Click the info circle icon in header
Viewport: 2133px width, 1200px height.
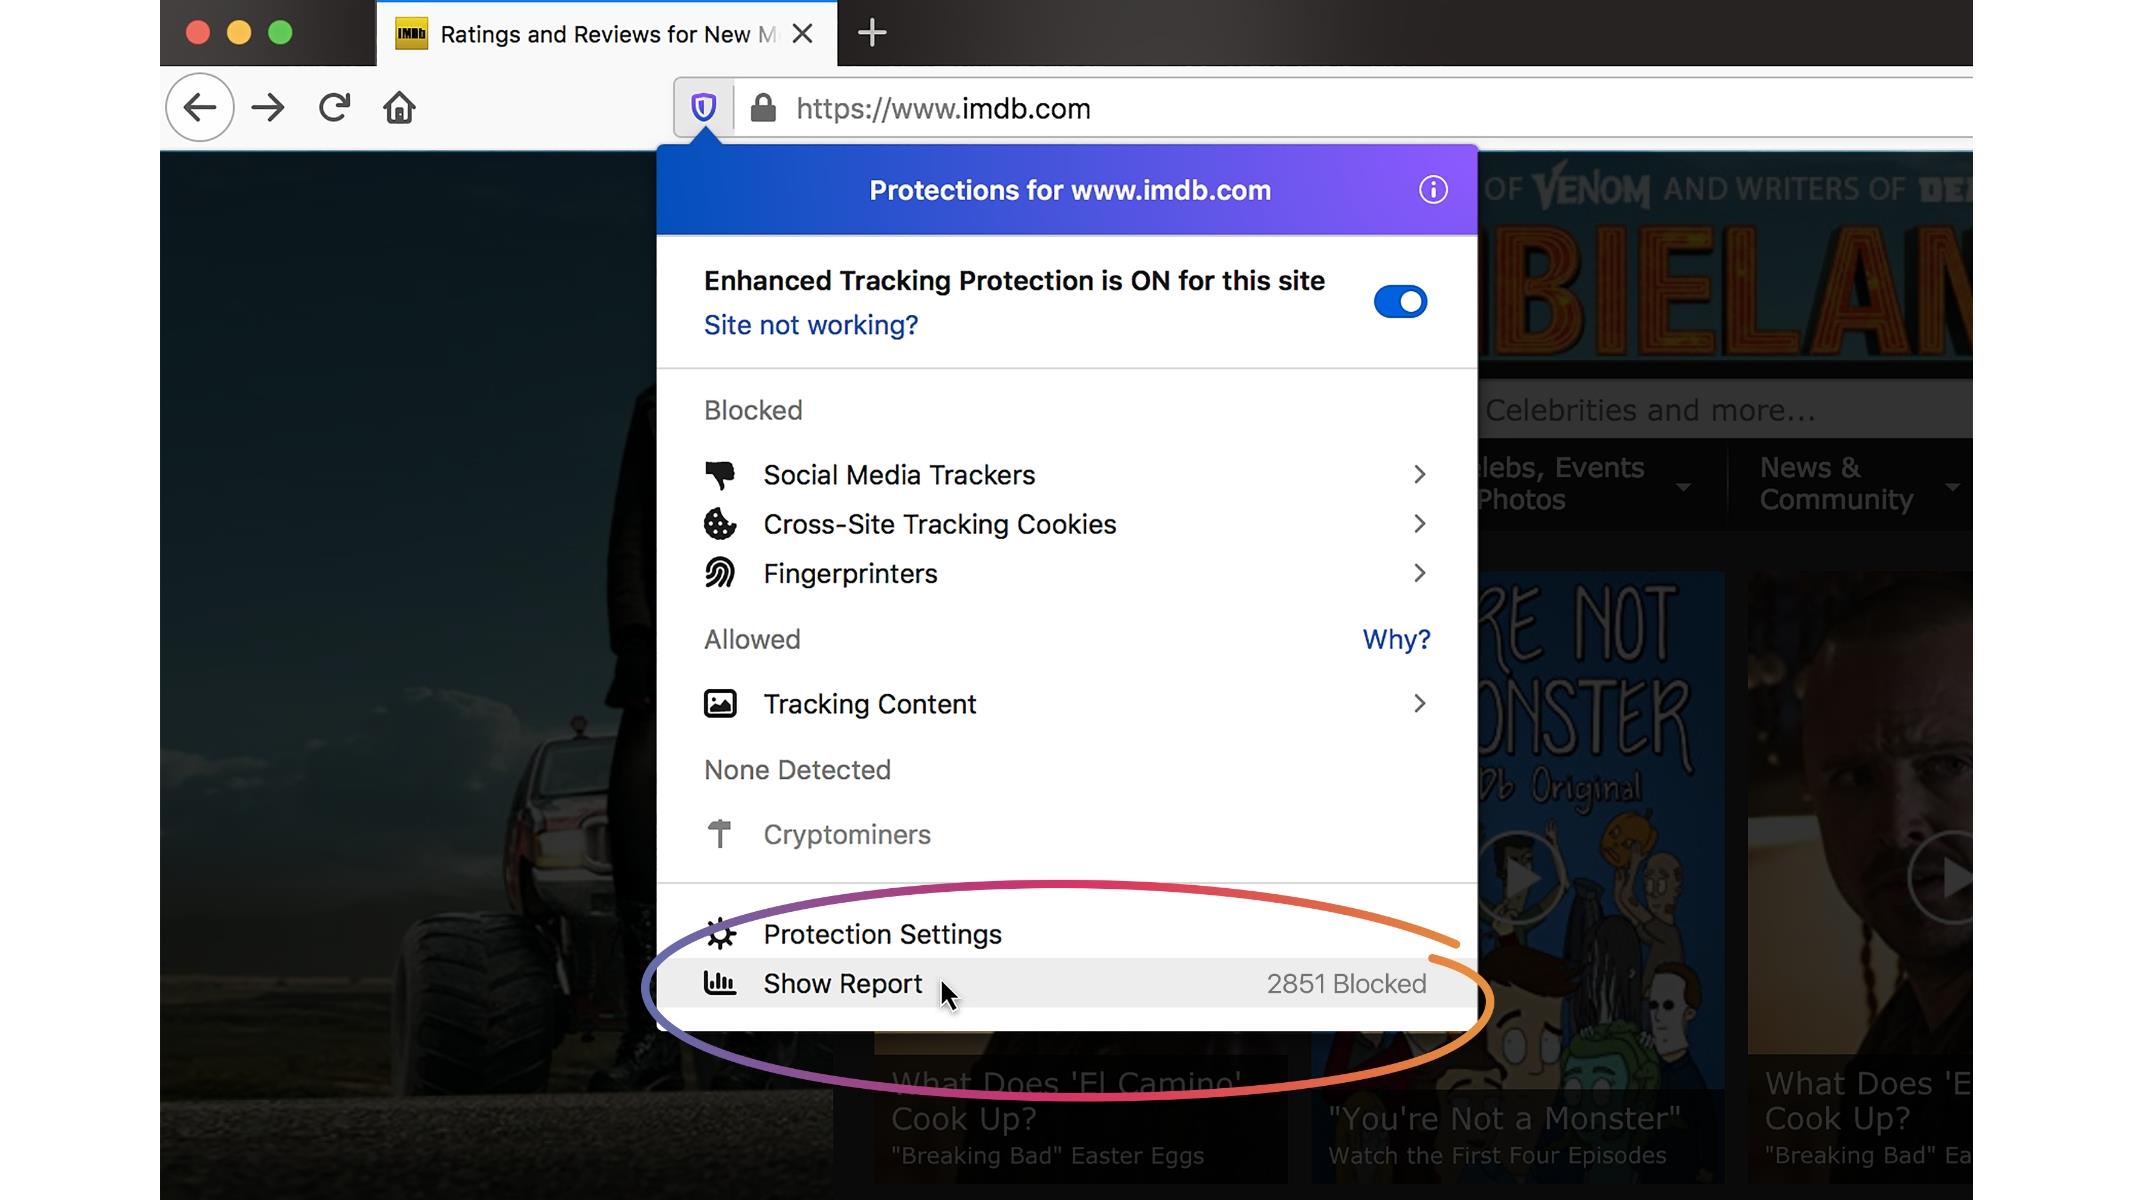click(1431, 190)
